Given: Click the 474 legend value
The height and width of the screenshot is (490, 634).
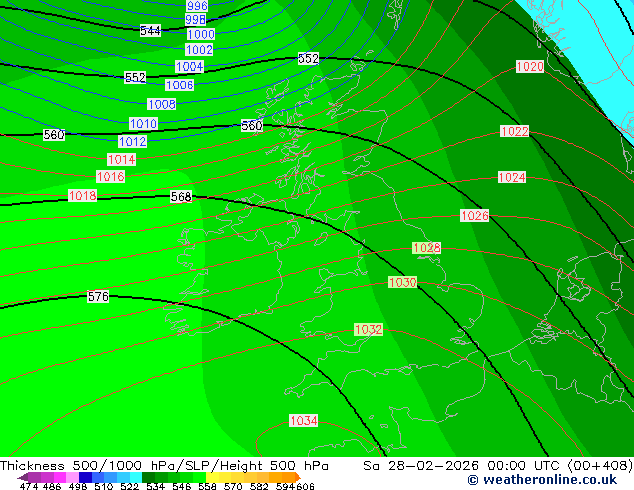Looking at the screenshot, I should point(29,486).
